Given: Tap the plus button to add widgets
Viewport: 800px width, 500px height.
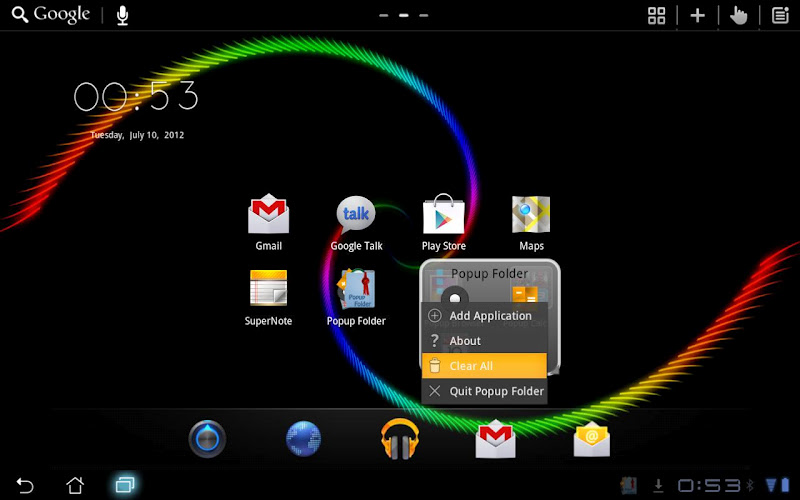Looking at the screenshot, I should 697,15.
